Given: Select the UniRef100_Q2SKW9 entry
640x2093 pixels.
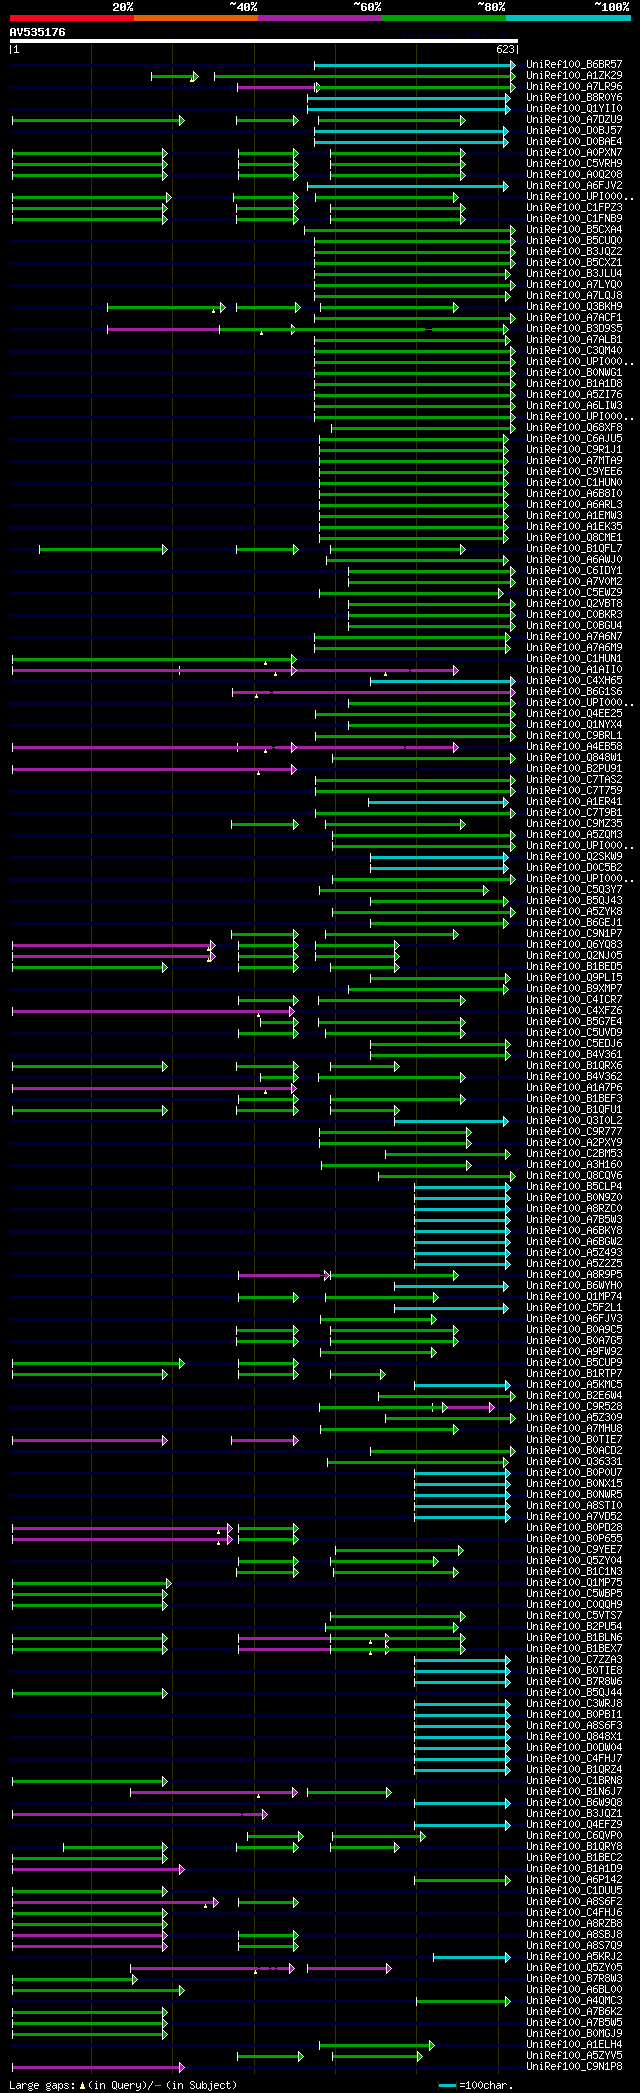Looking at the screenshot, I should pyautogui.click(x=574, y=856).
